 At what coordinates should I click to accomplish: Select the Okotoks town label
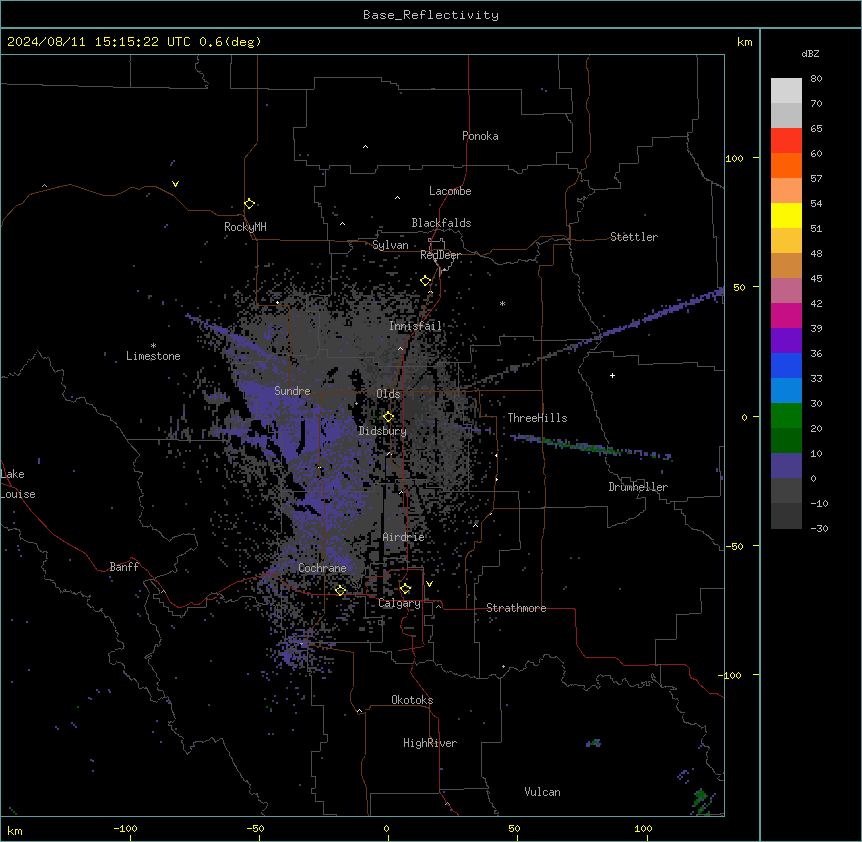pos(412,700)
